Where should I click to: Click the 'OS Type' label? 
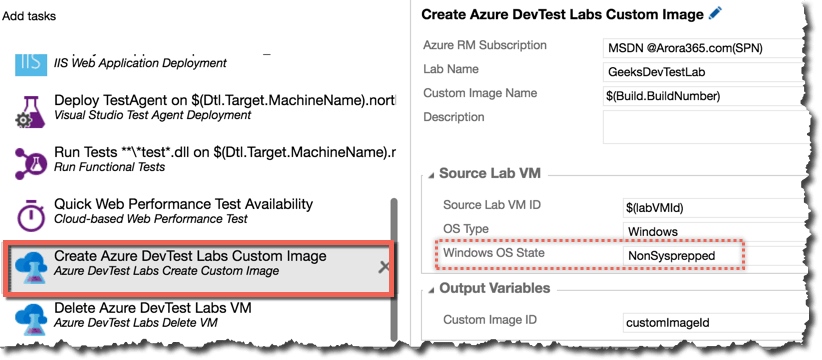pyautogui.click(x=466, y=229)
